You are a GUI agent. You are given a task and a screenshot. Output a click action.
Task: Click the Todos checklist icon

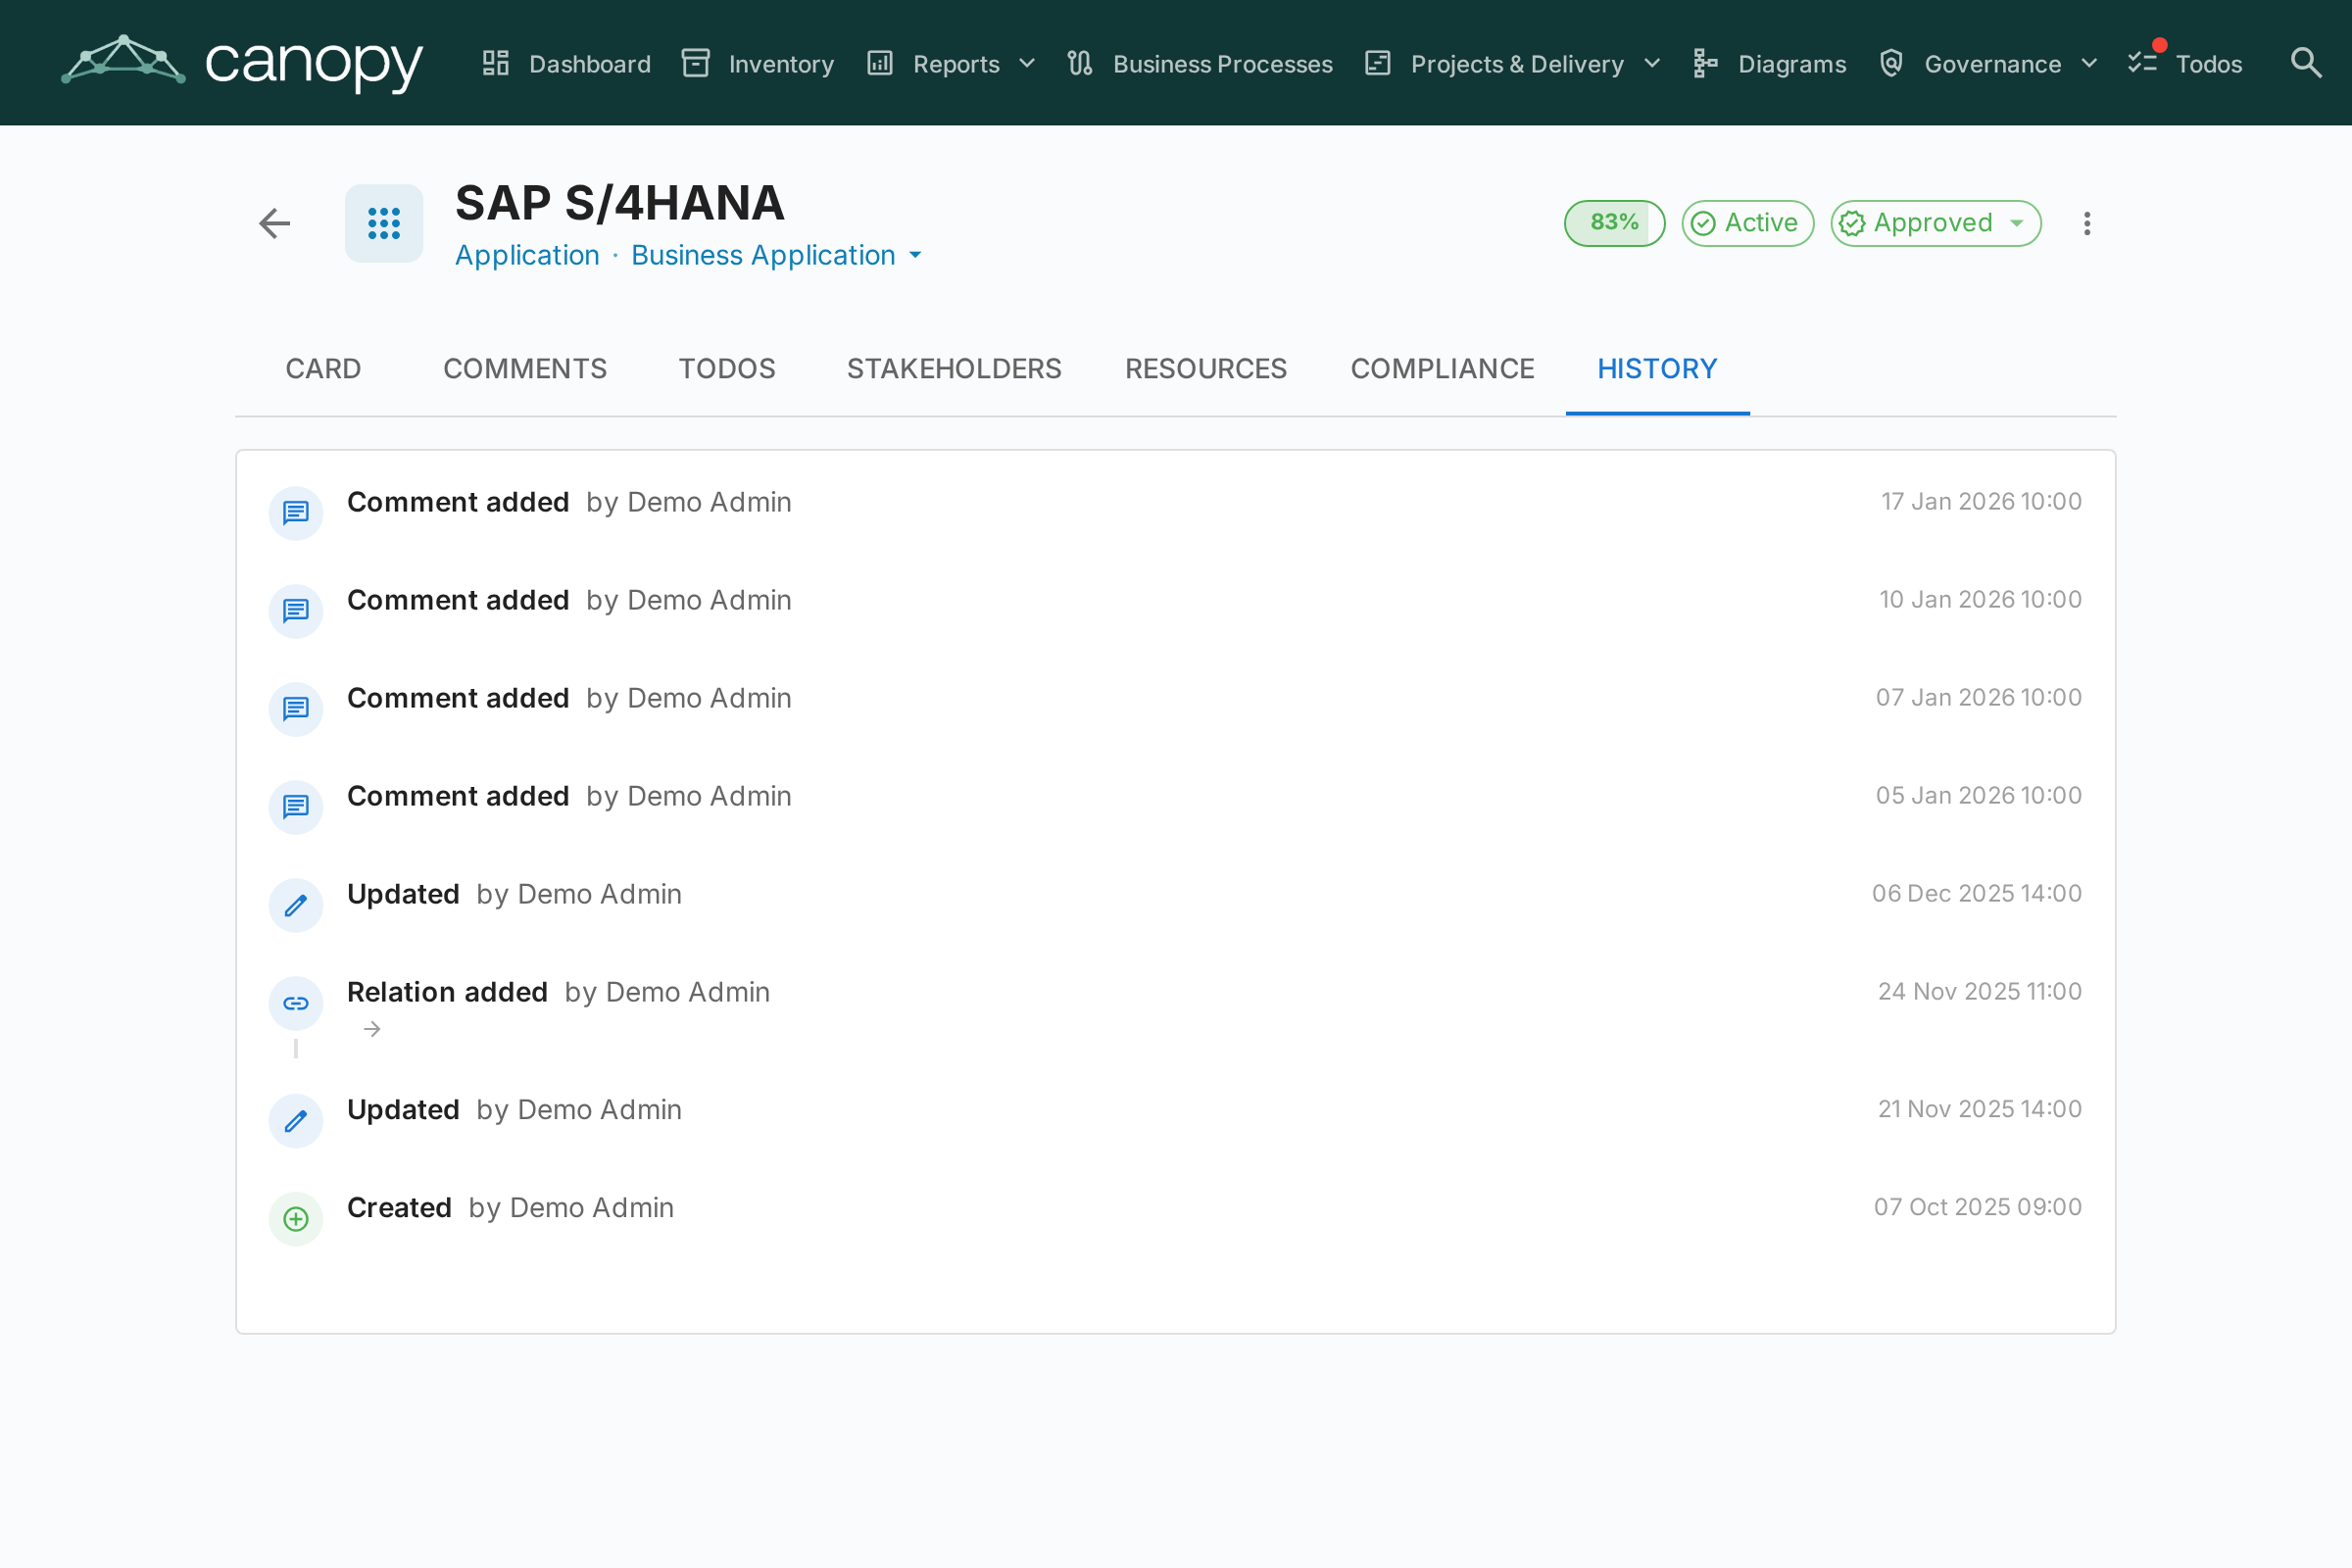click(x=2142, y=63)
